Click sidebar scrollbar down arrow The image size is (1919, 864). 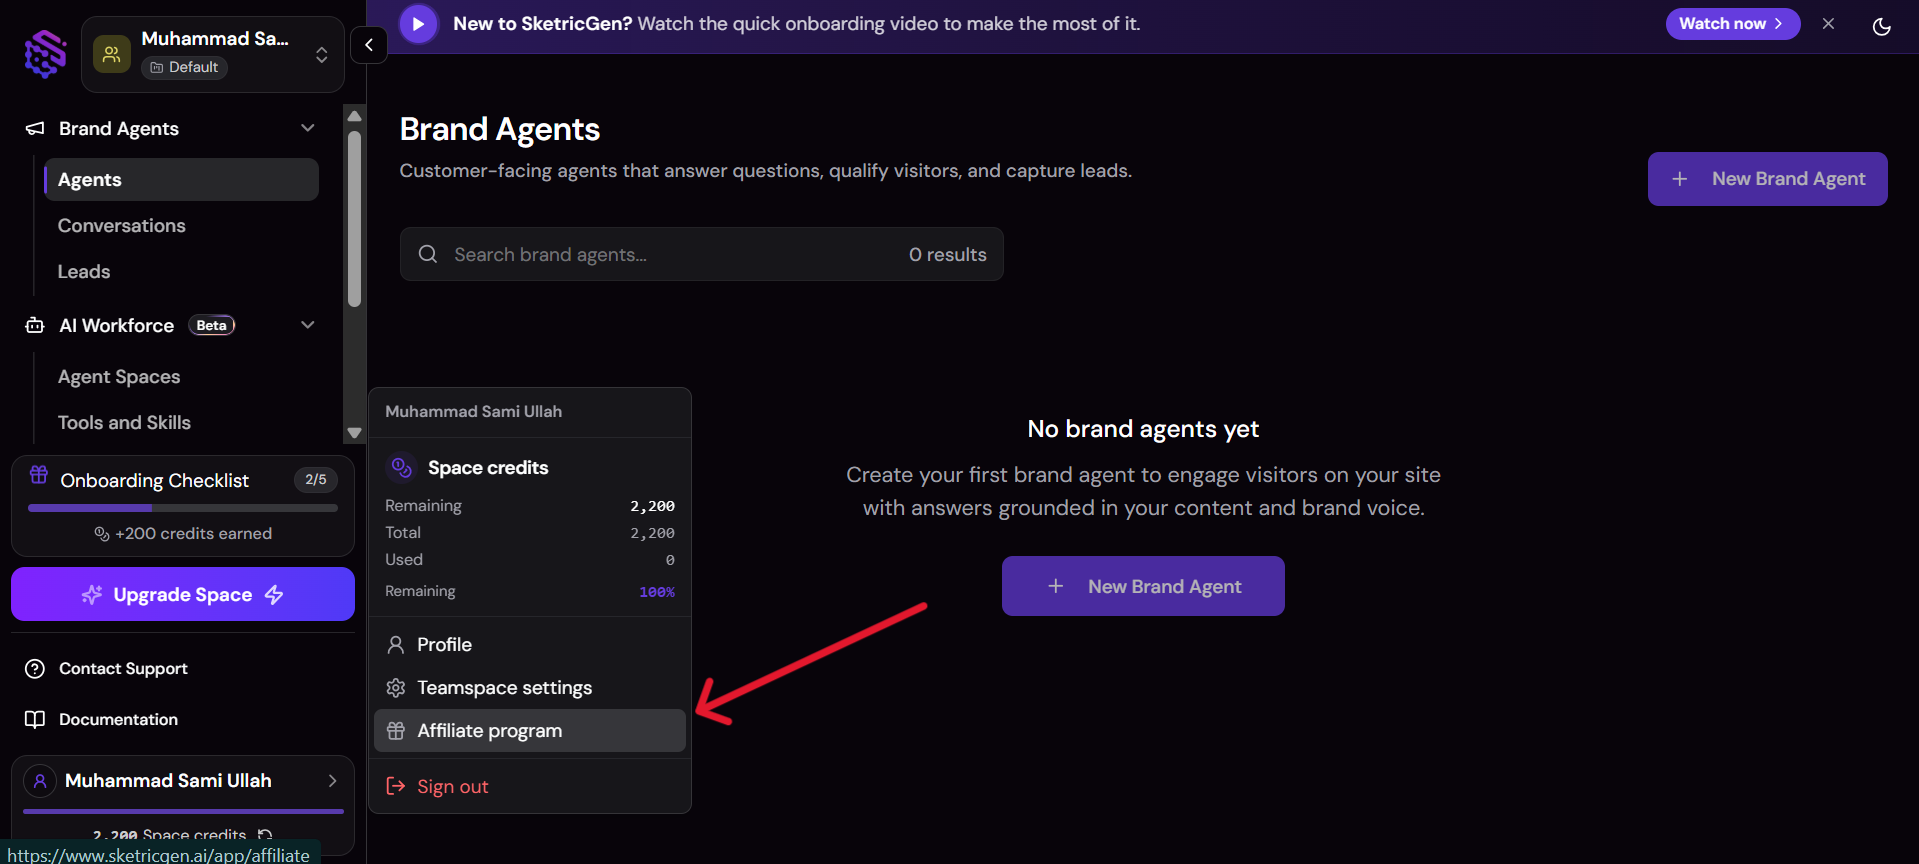pos(354,433)
